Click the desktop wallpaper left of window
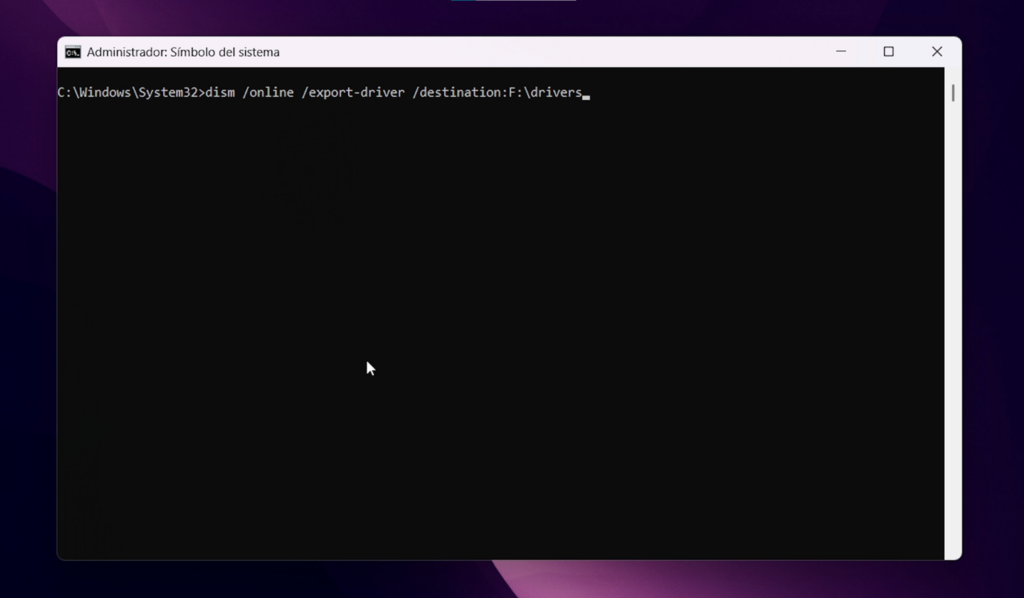 point(28,300)
